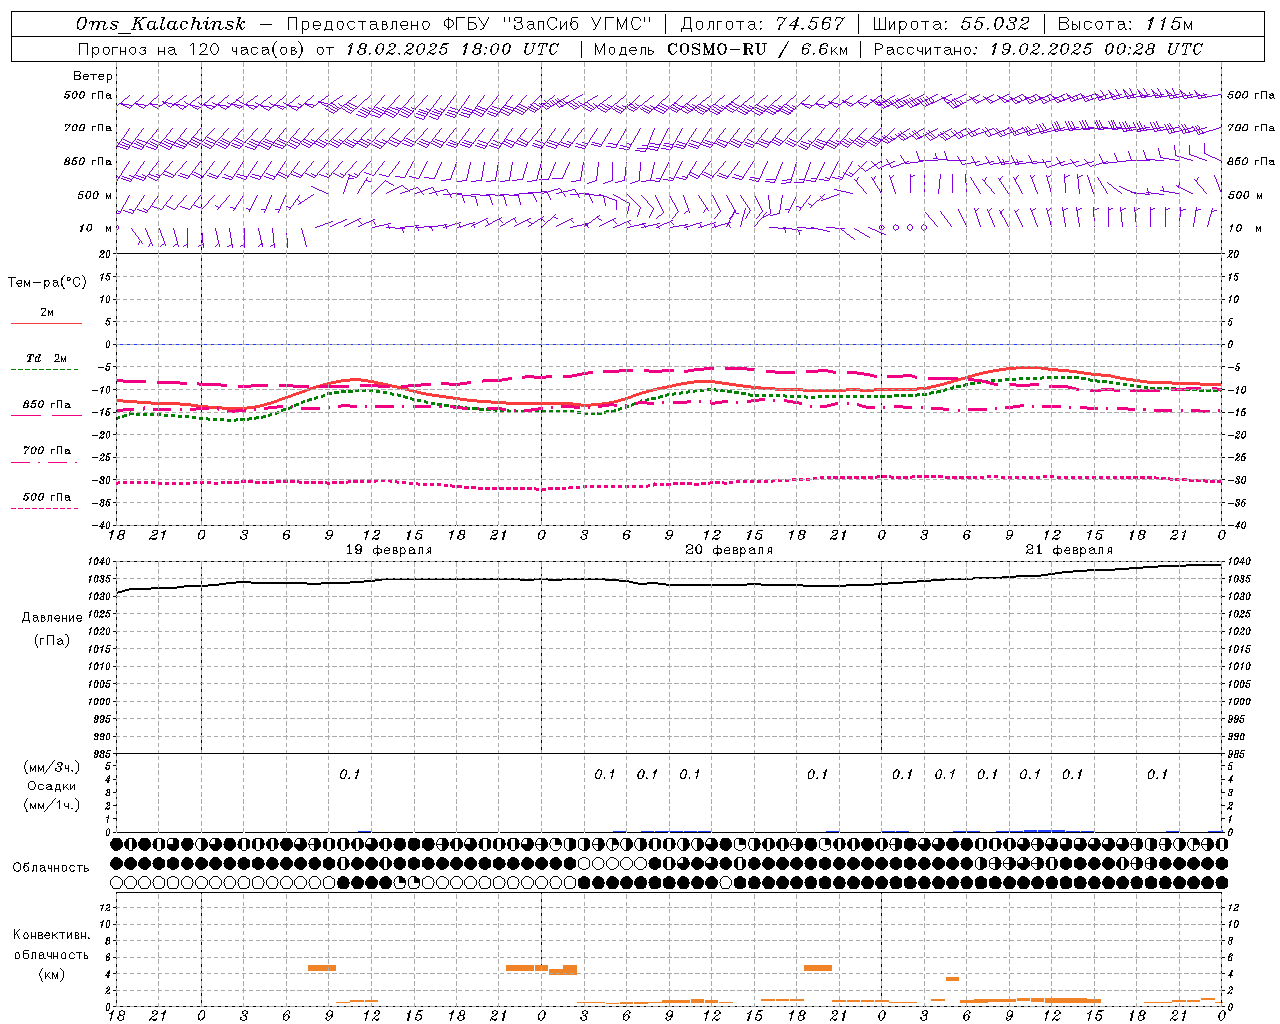Click the provider text ФГБУ "ЗапСиб УГМС"
The image size is (1280, 1024).
(546, 24)
